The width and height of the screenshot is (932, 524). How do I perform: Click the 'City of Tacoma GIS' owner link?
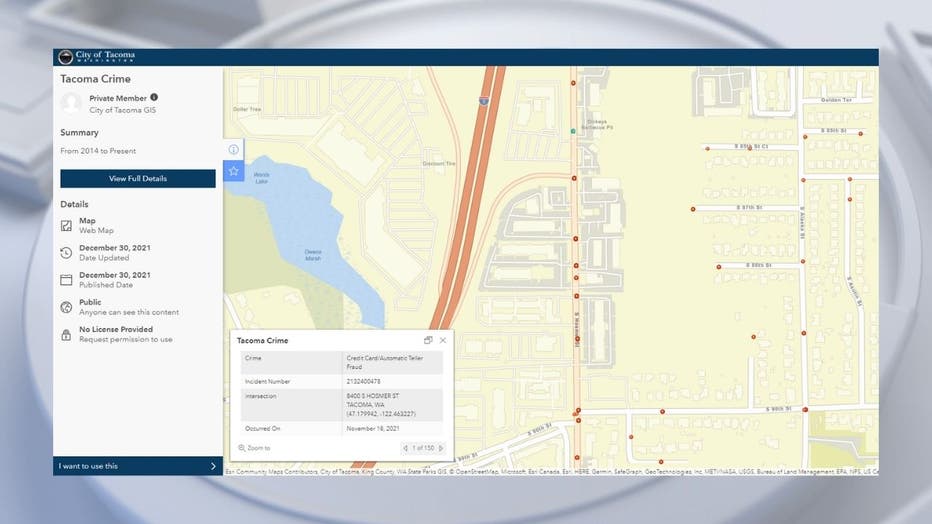pos(122,110)
